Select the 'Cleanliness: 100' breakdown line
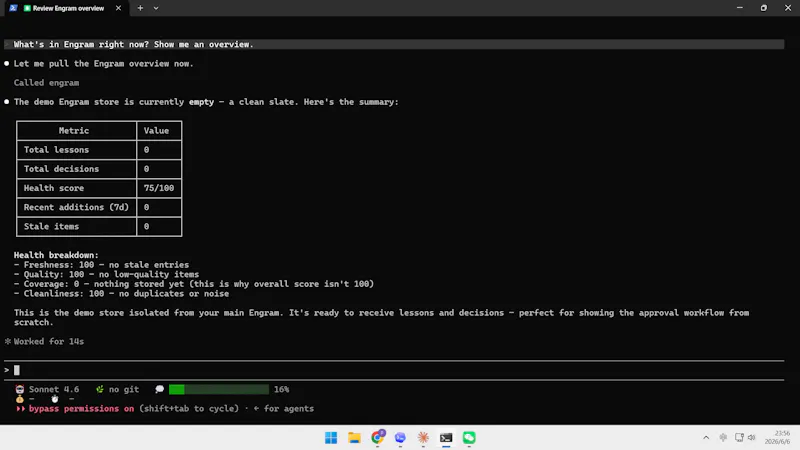The image size is (800, 450). point(121,293)
